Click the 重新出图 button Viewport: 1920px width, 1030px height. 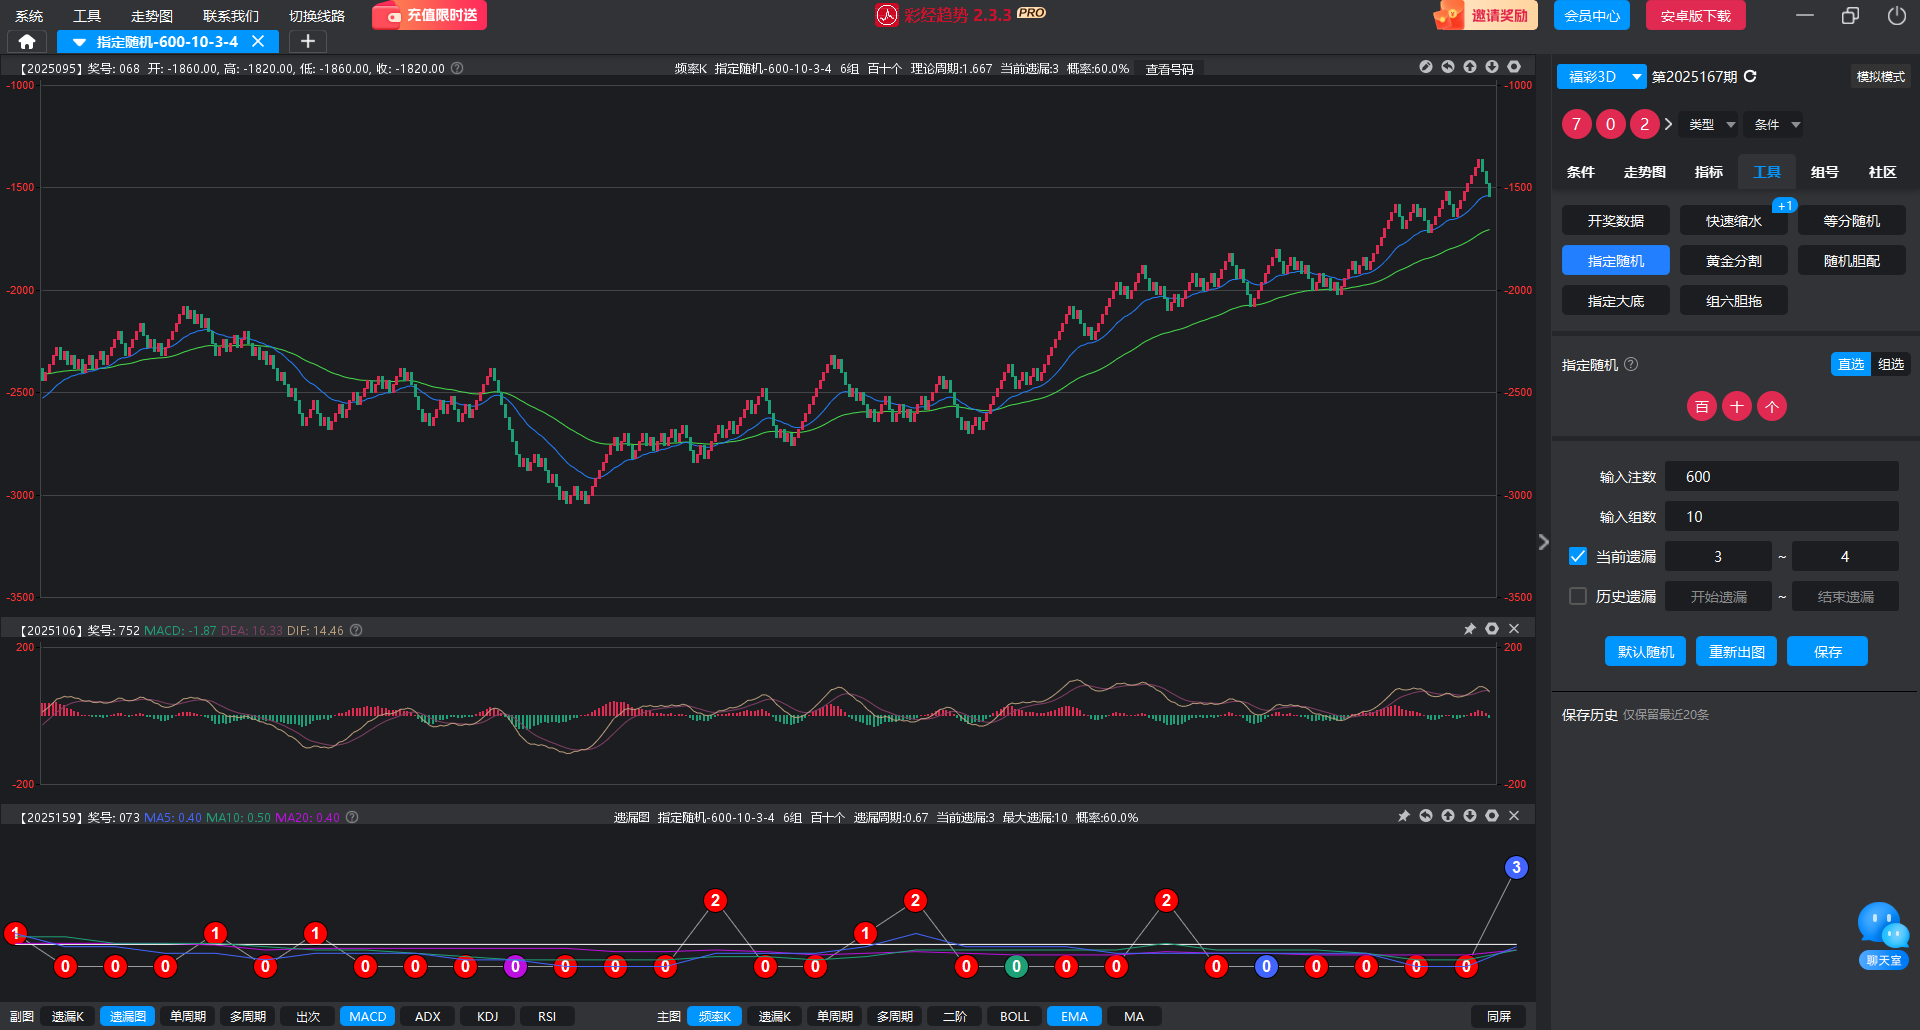pyautogui.click(x=1737, y=651)
